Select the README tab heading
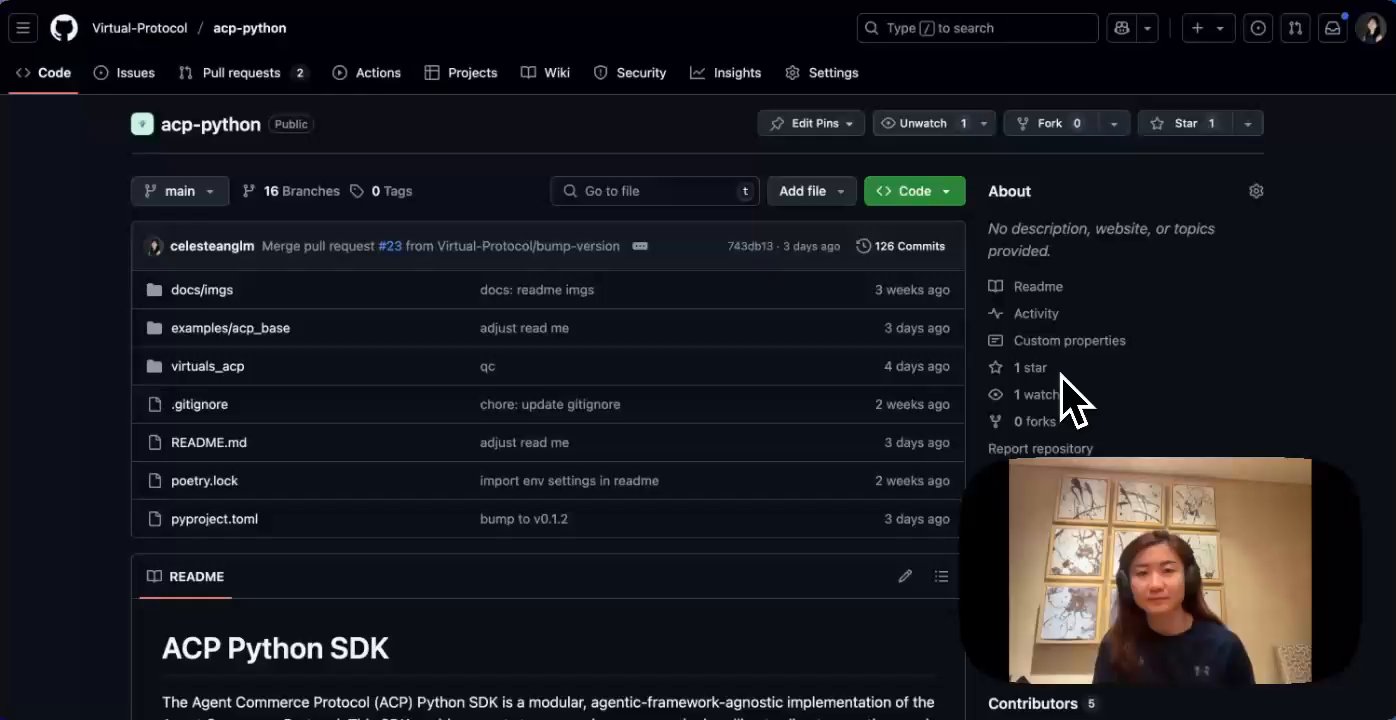This screenshot has height=720, width=1396. (185, 576)
